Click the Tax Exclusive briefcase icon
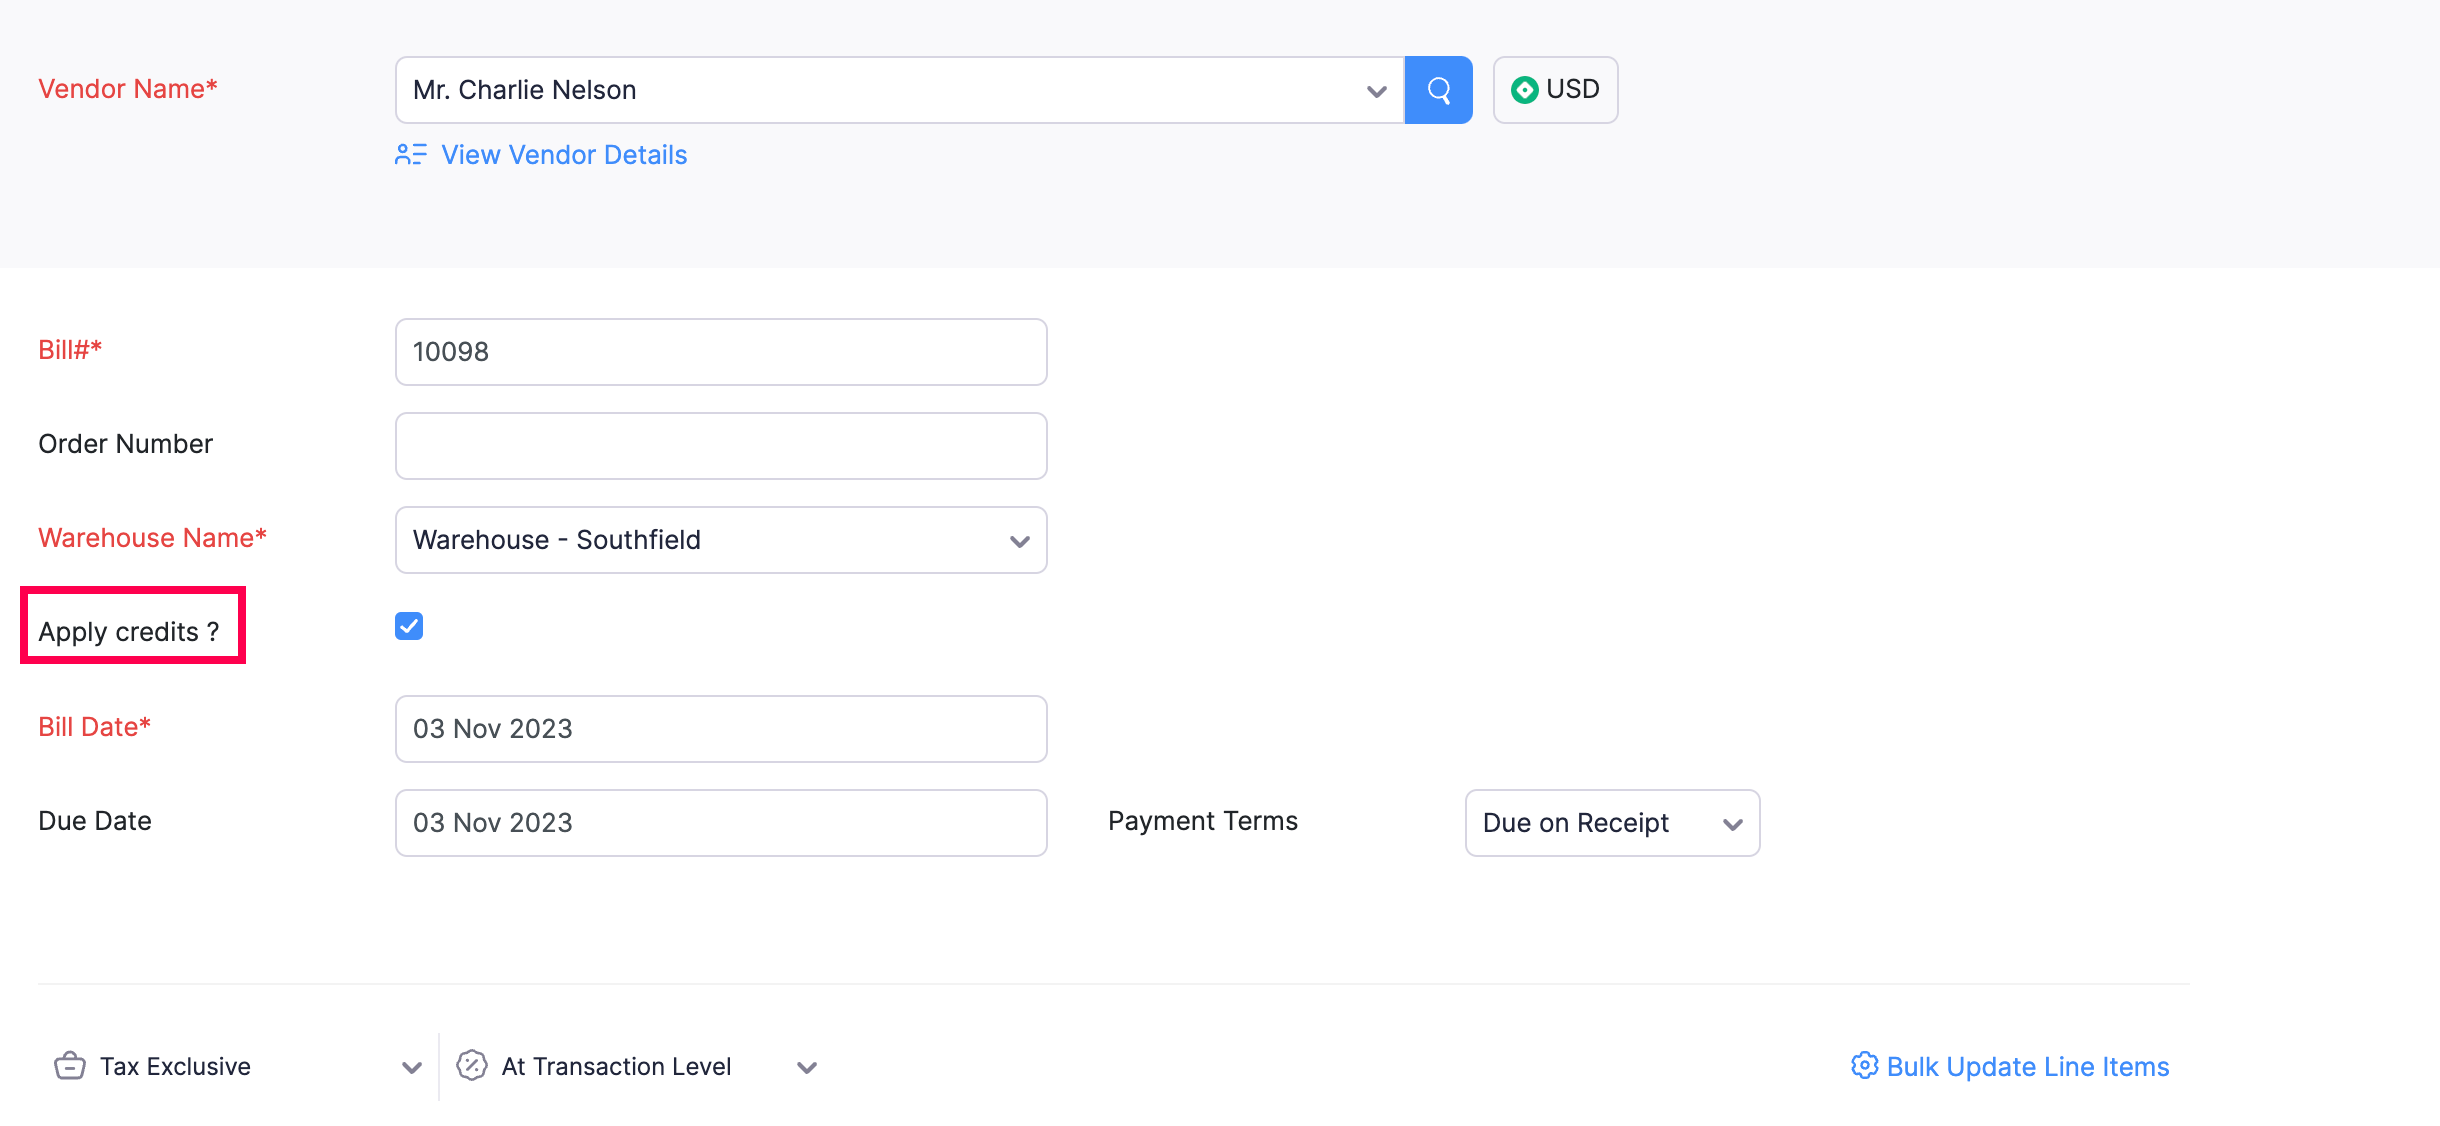This screenshot has height=1126, width=2440. pos(70,1066)
